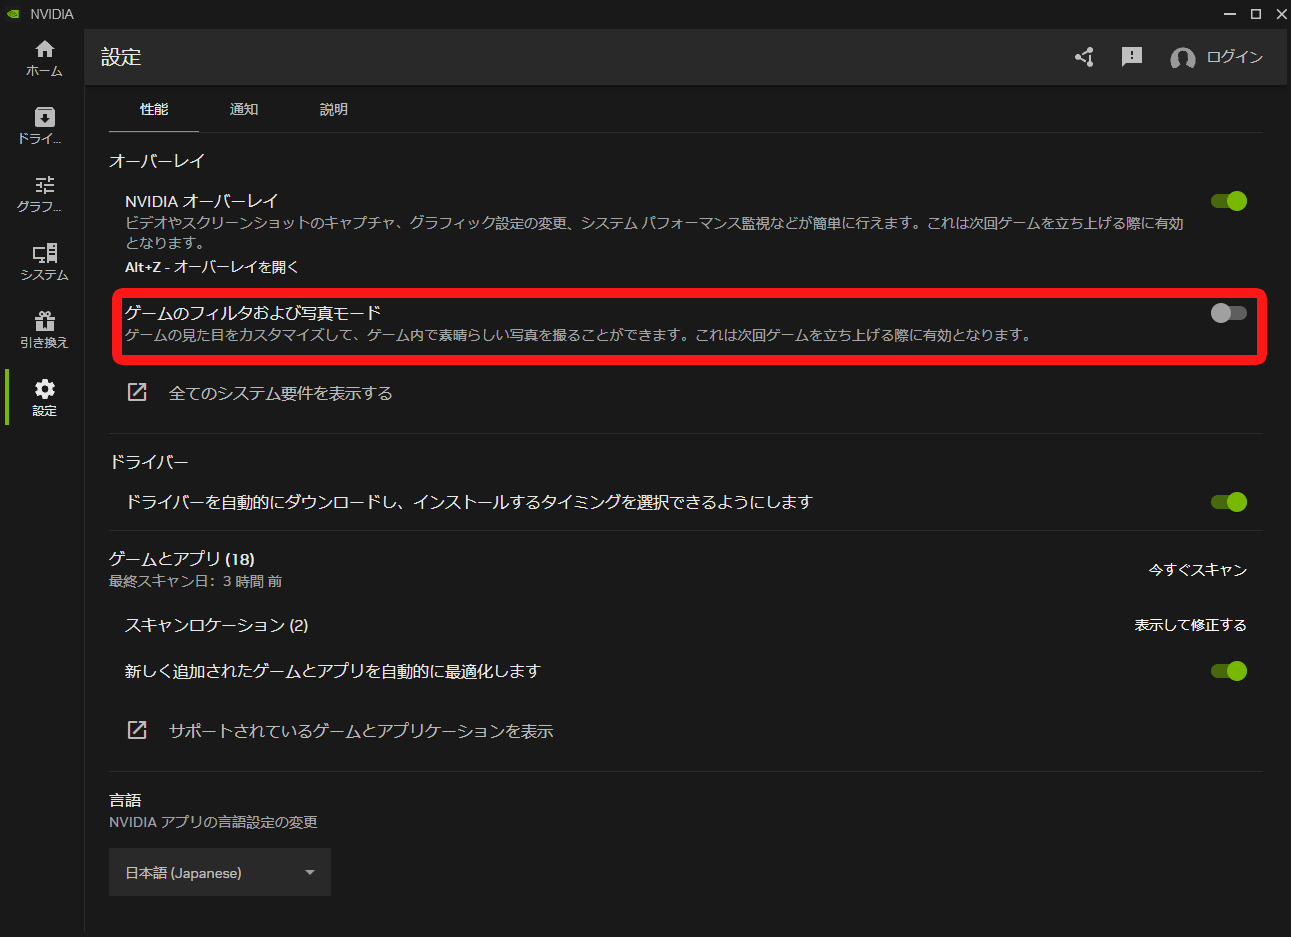Click the ドライバー section heading
1291x937 pixels.
(149, 462)
